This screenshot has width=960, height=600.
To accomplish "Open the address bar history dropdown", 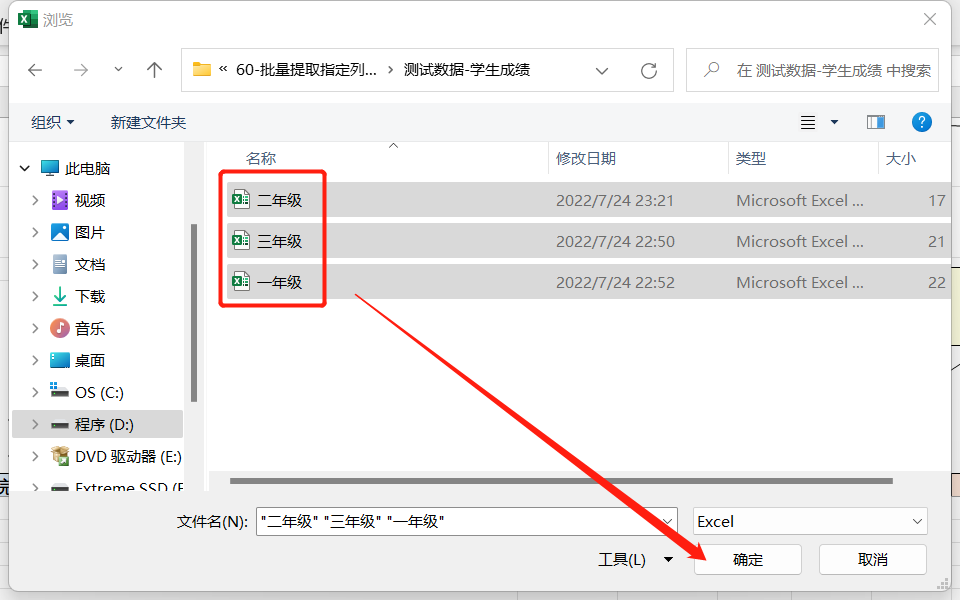I will pyautogui.click(x=602, y=71).
